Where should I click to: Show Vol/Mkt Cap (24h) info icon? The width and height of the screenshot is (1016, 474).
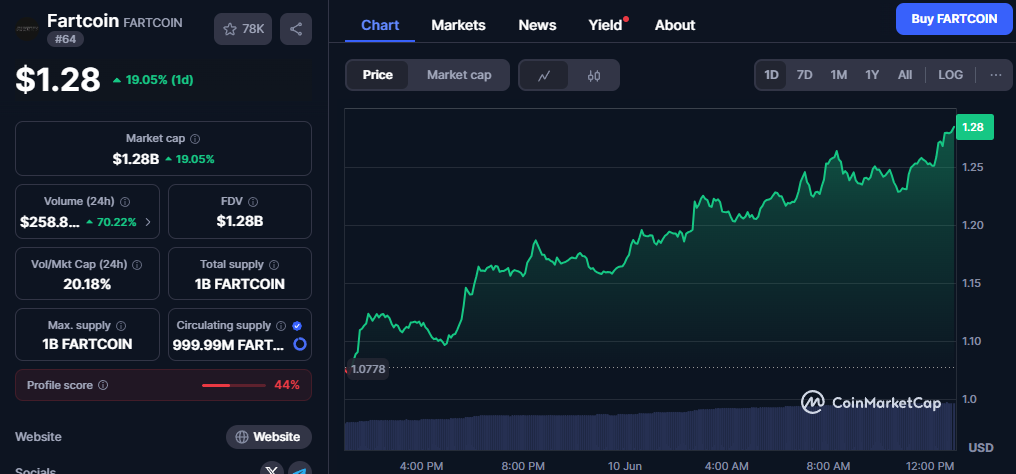click(x=137, y=264)
